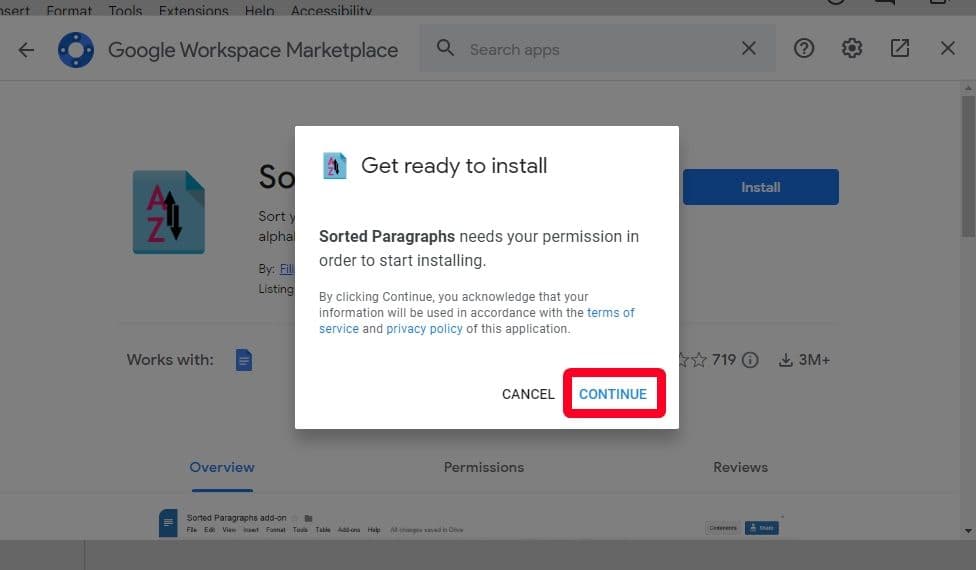Screen dimensions: 976x570
Task: Click in the Search apps field
Action: [595, 49]
